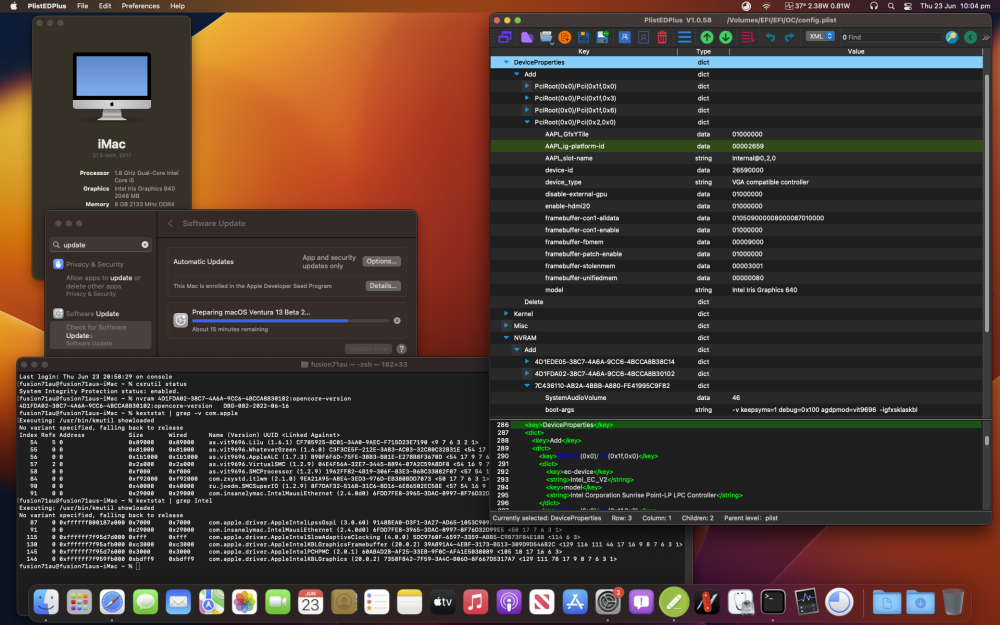Open the PlistEDPlus app menu
This screenshot has width=1000, height=625.
tap(47, 6)
